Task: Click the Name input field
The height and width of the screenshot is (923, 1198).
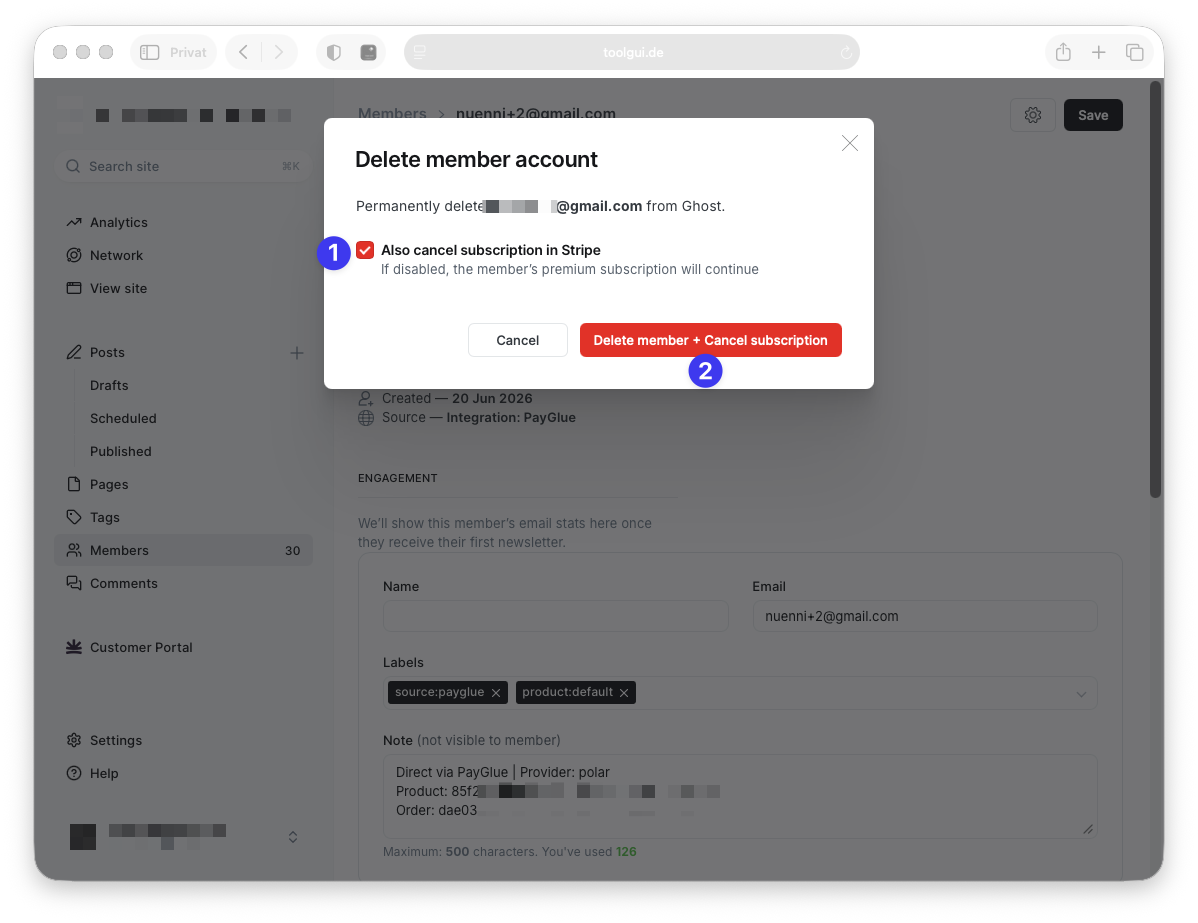Action: click(x=555, y=616)
